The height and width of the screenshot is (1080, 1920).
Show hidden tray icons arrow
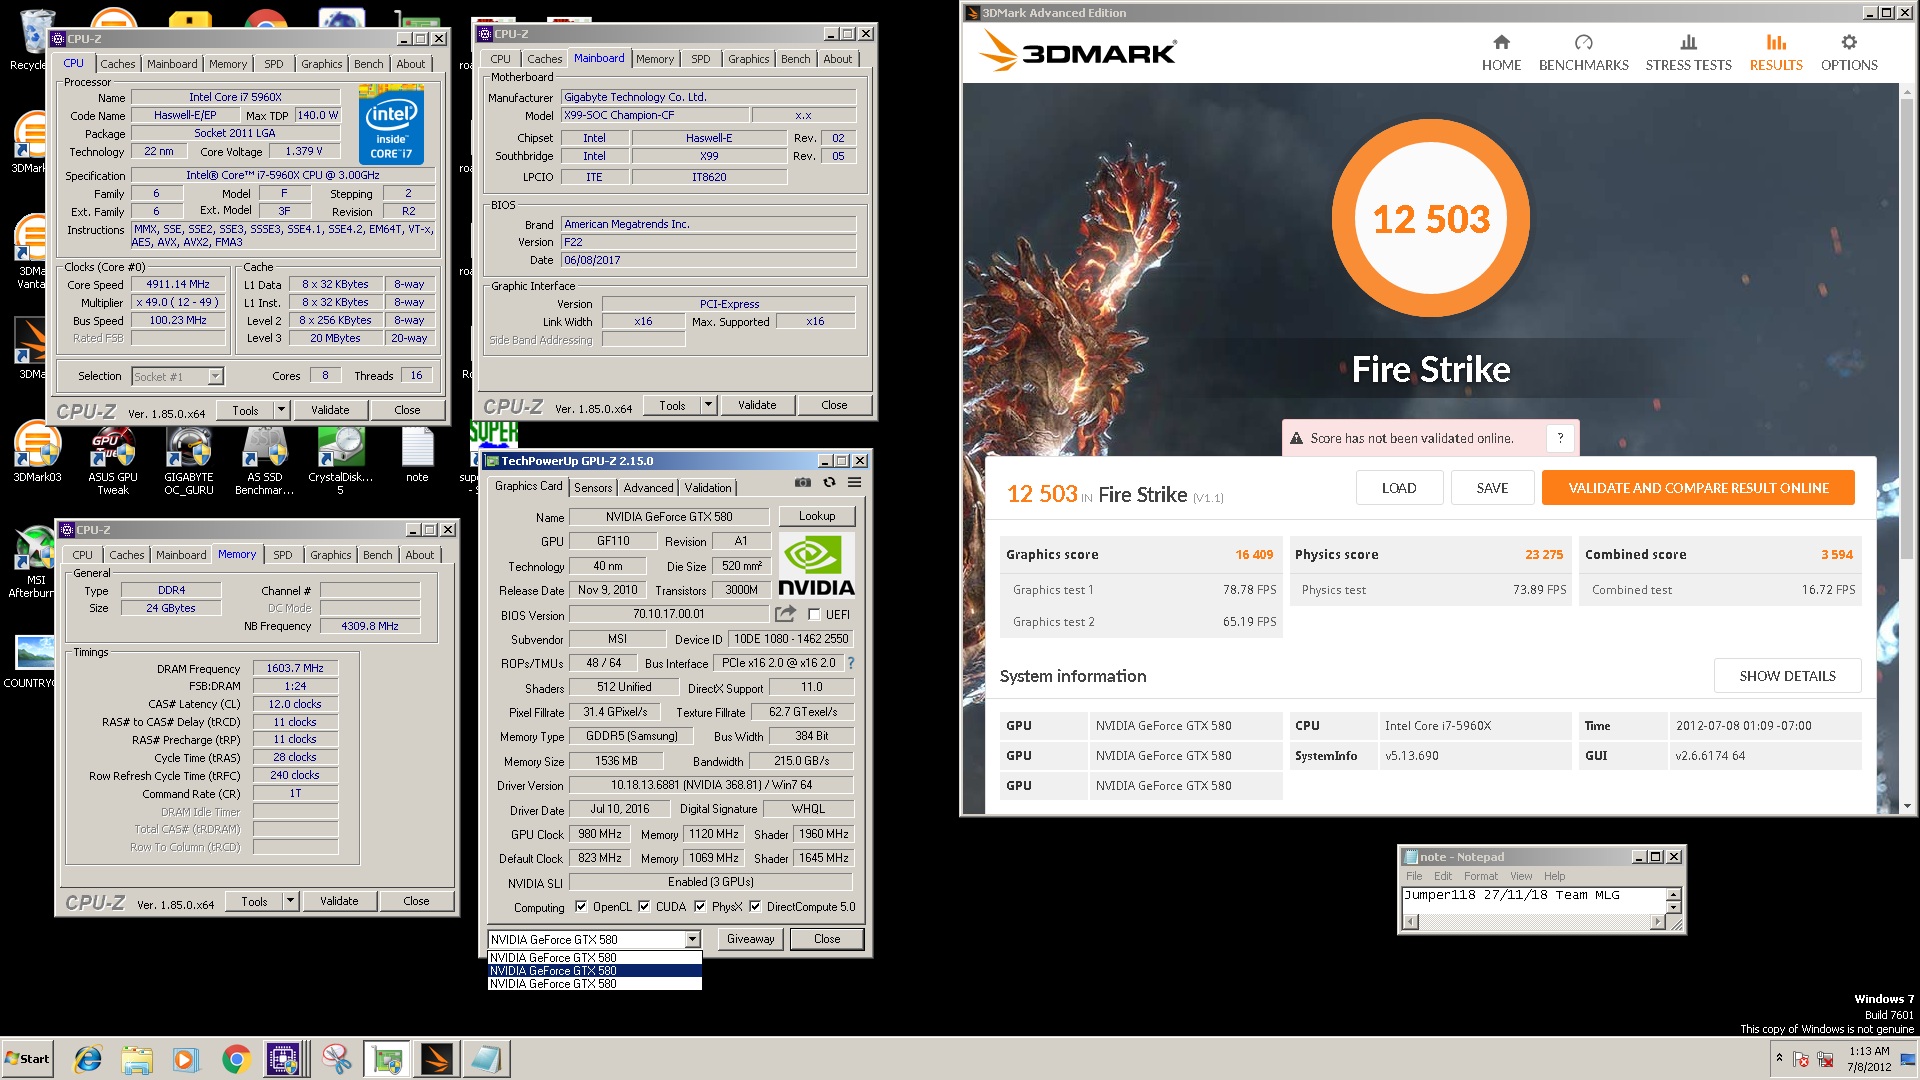click(x=1779, y=1057)
